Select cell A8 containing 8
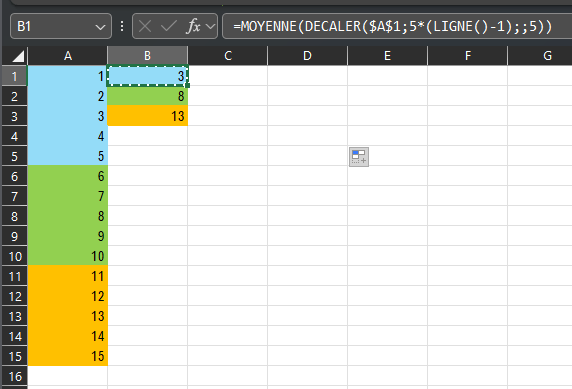This screenshot has height=389, width=572. coord(67,216)
